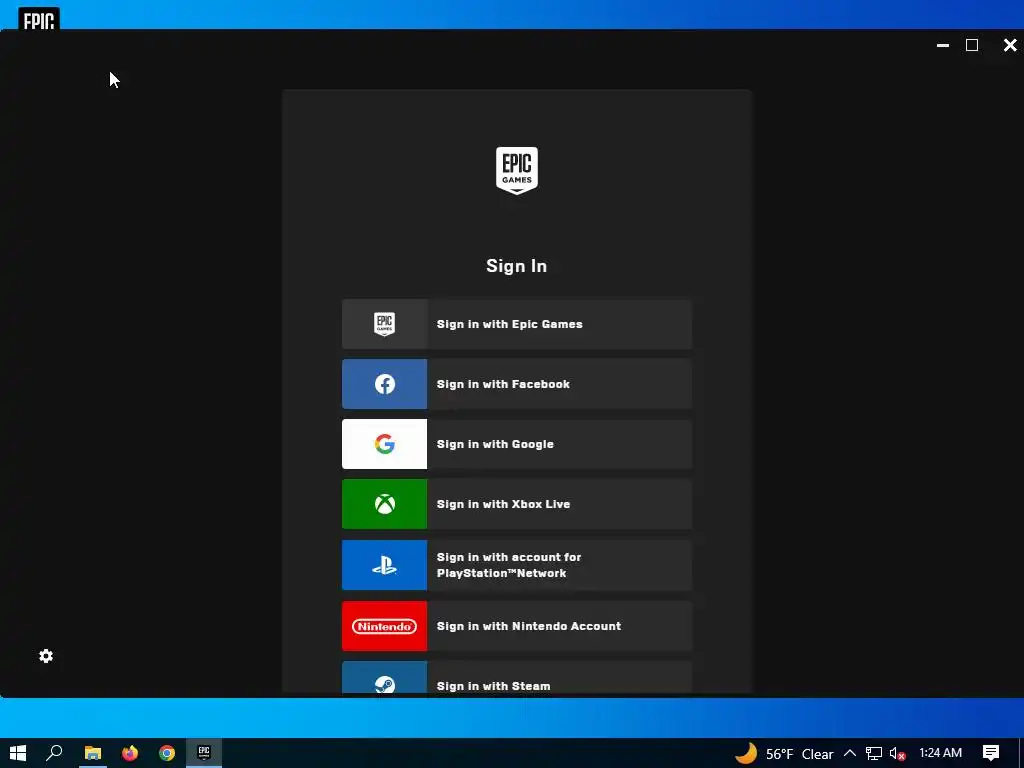Choose Sign in with Steam
The height and width of the screenshot is (768, 1024).
click(x=517, y=678)
